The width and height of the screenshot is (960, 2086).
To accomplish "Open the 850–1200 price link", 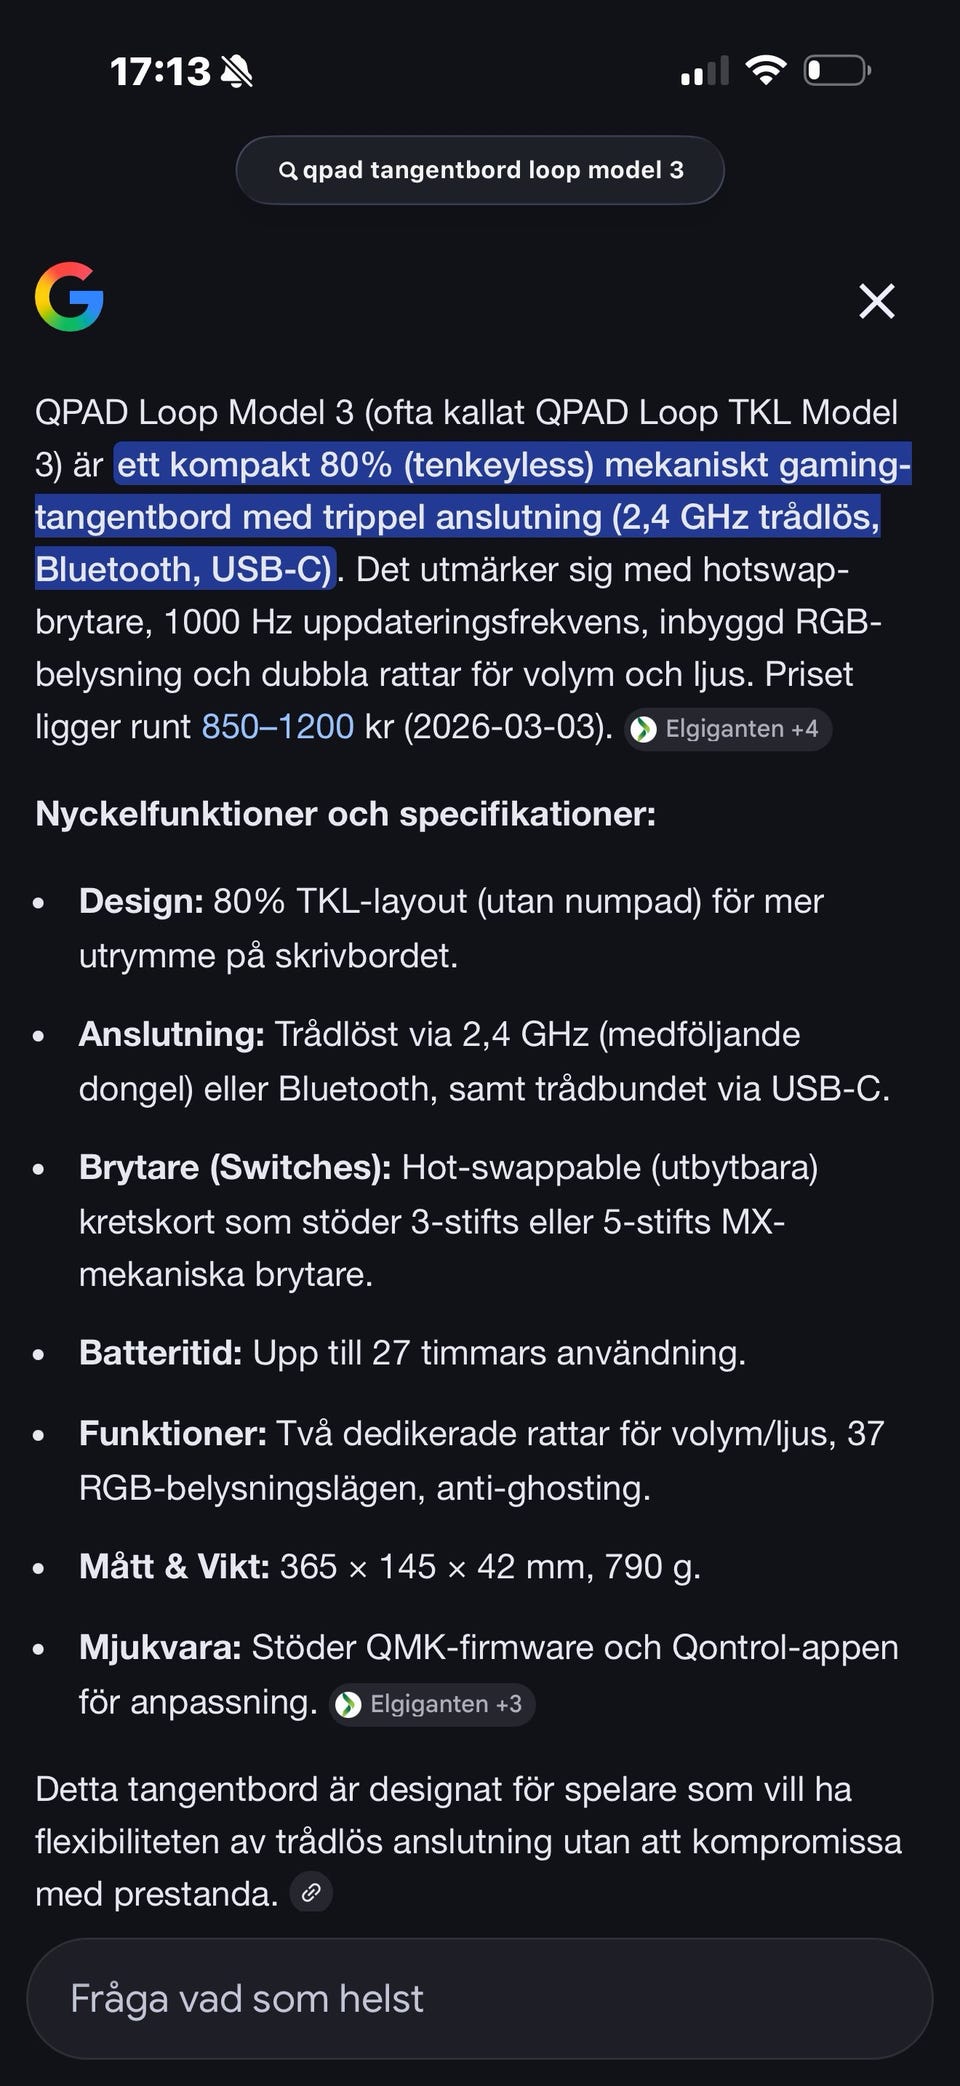I will click(278, 726).
